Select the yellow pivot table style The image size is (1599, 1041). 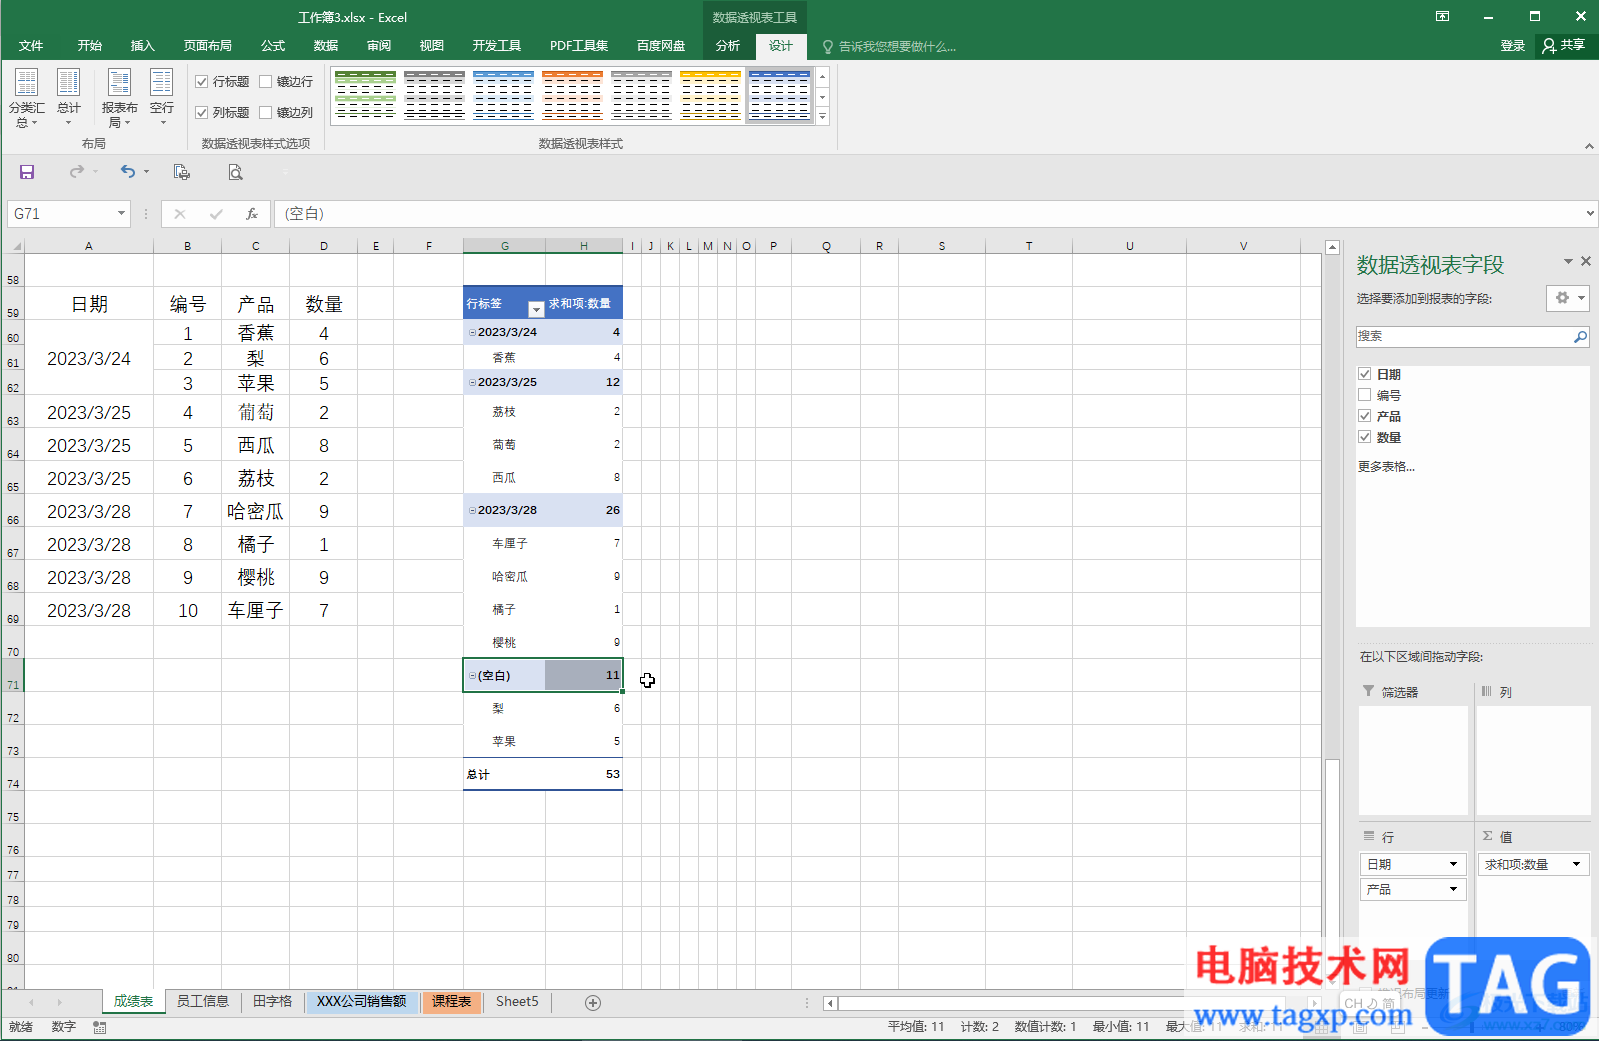(710, 96)
